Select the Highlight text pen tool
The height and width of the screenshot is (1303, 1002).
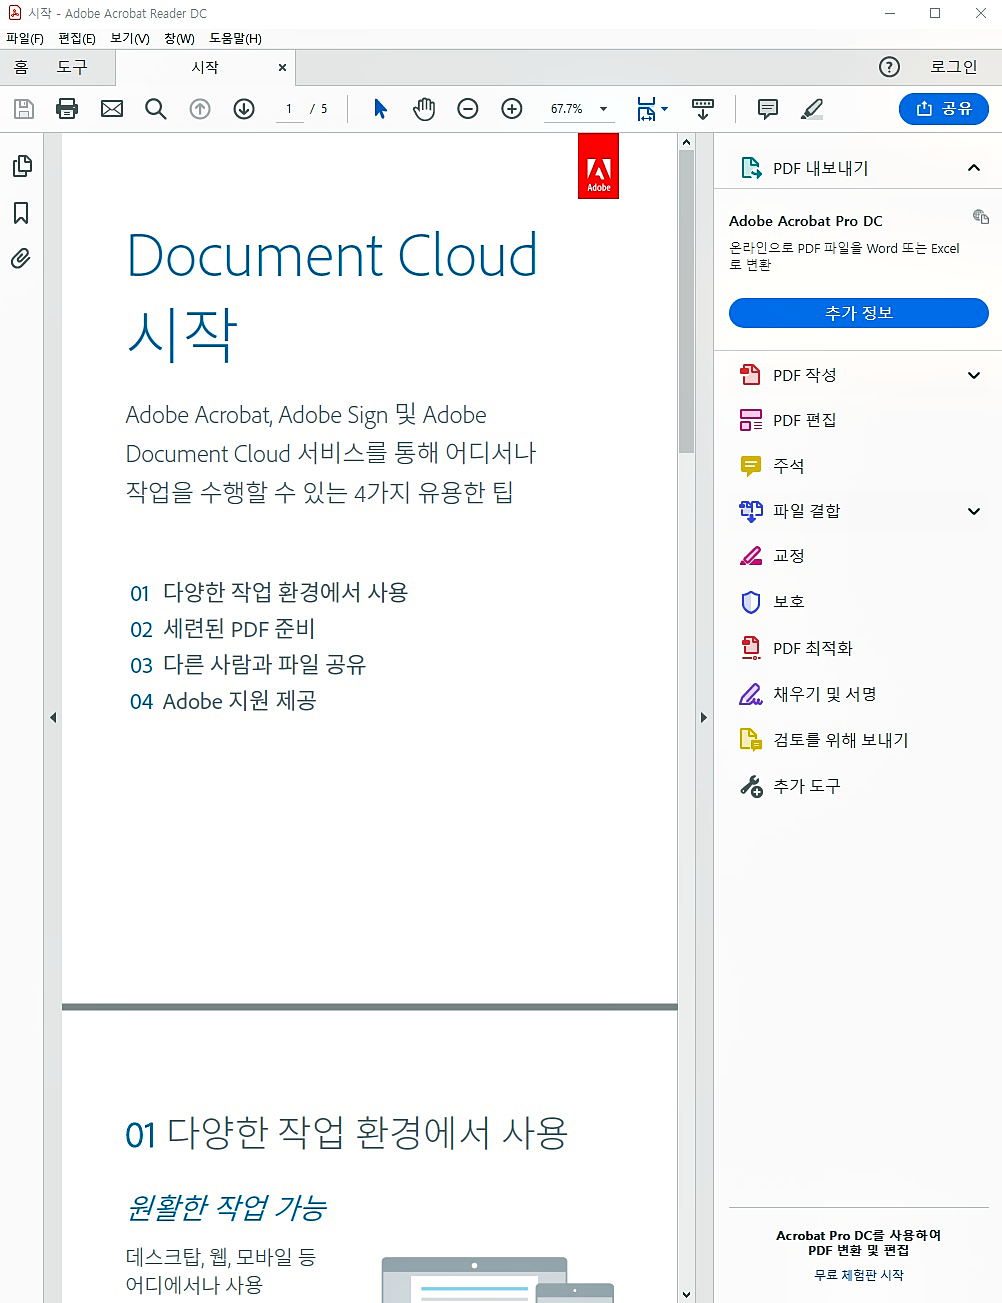pyautogui.click(x=812, y=109)
